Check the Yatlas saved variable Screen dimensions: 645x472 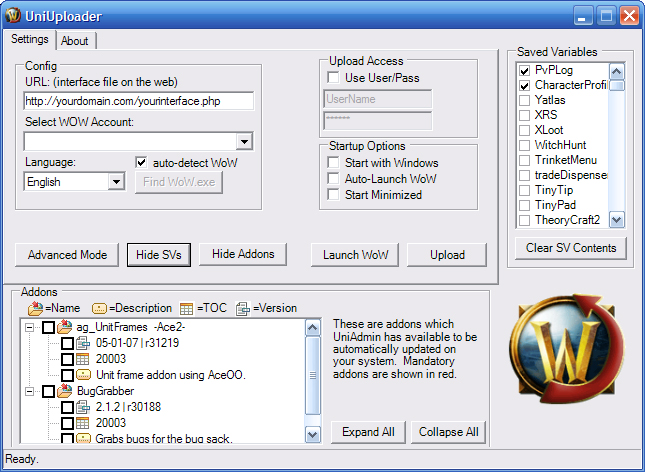click(524, 100)
